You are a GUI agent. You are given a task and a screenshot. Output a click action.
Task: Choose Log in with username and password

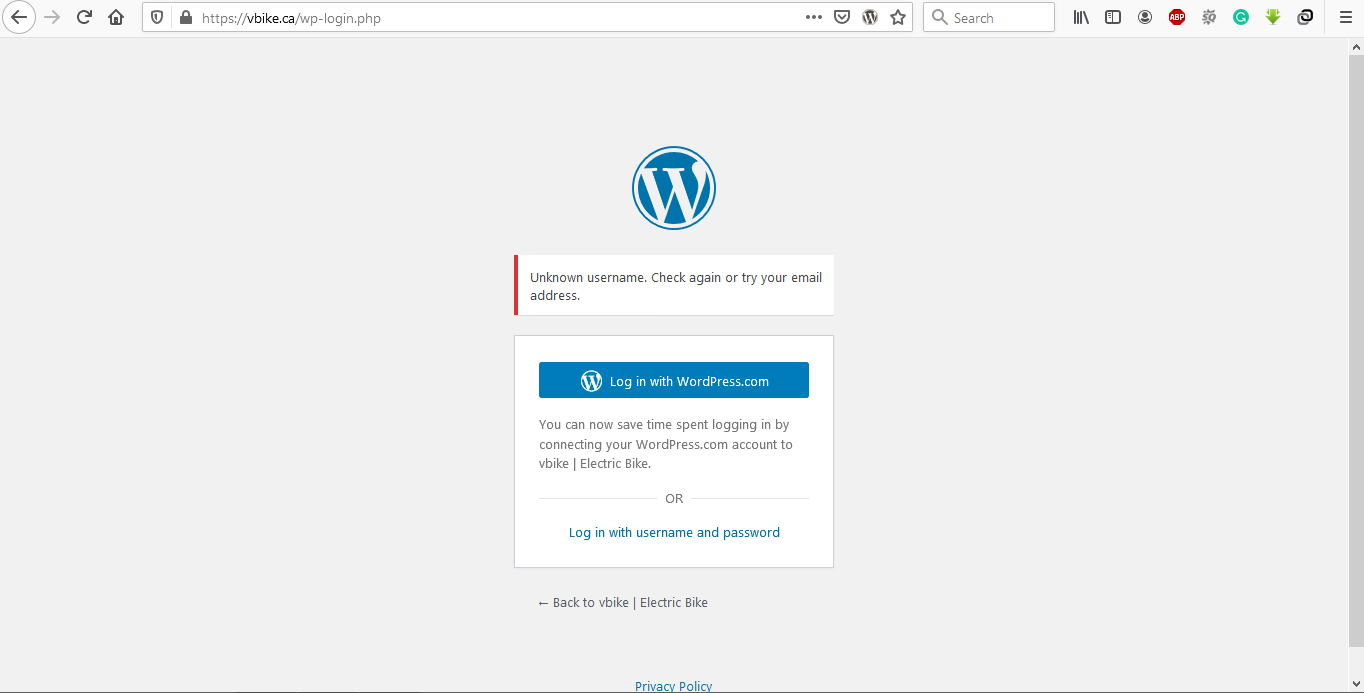(674, 532)
